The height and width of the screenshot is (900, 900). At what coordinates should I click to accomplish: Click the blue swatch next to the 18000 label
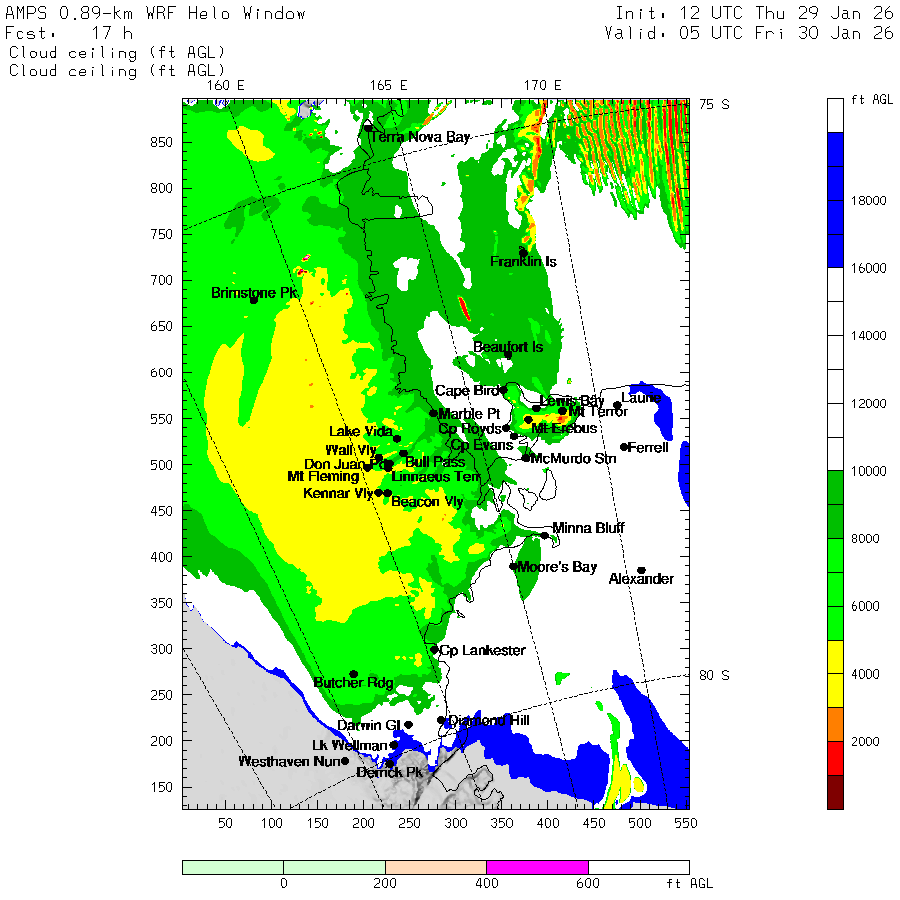[835, 200]
